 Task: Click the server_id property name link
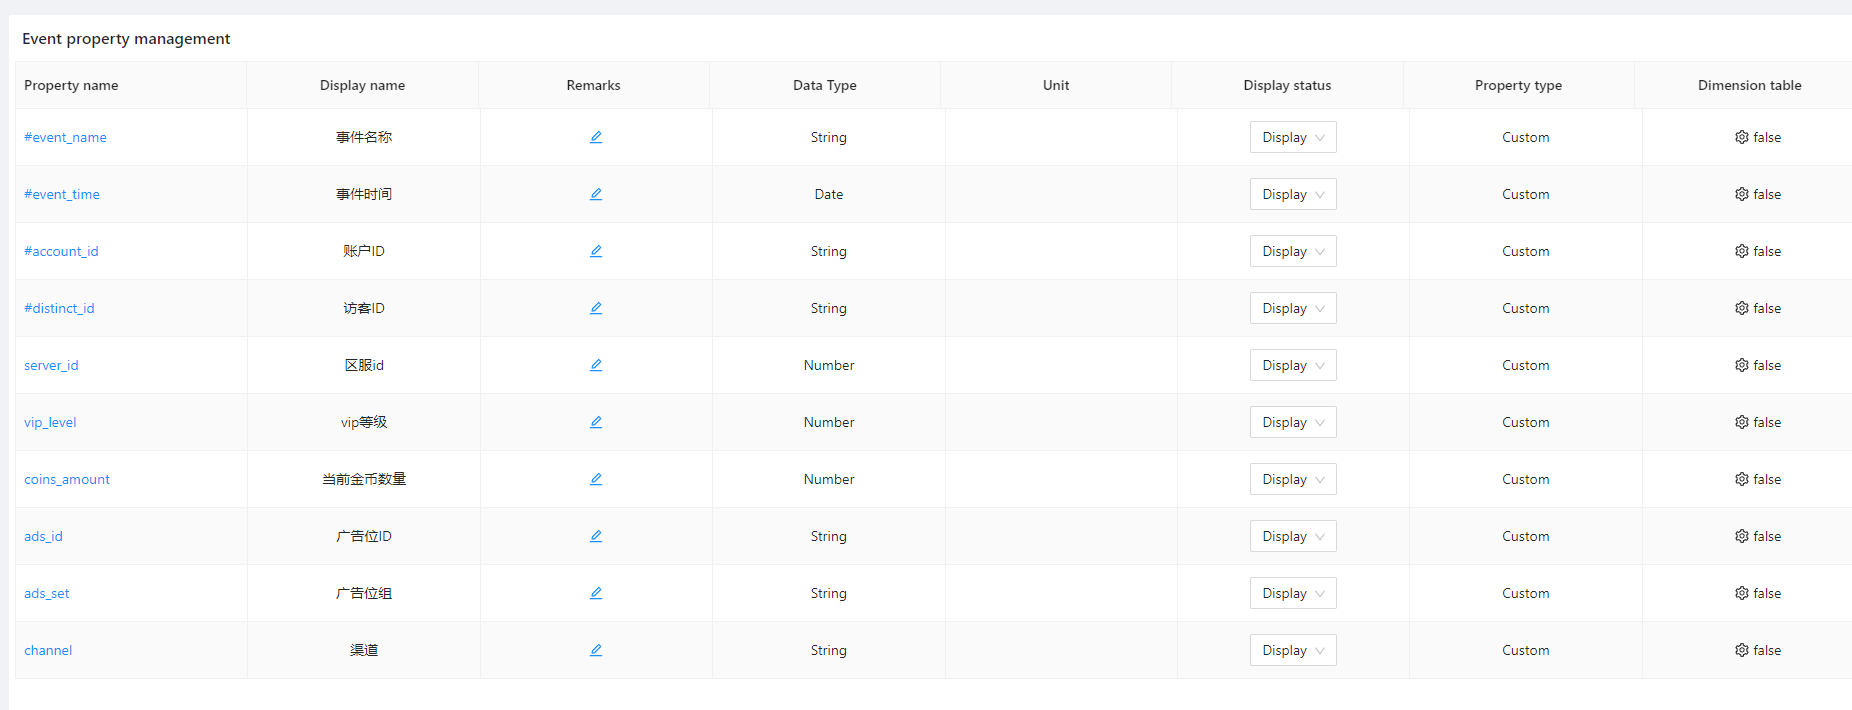click(51, 365)
